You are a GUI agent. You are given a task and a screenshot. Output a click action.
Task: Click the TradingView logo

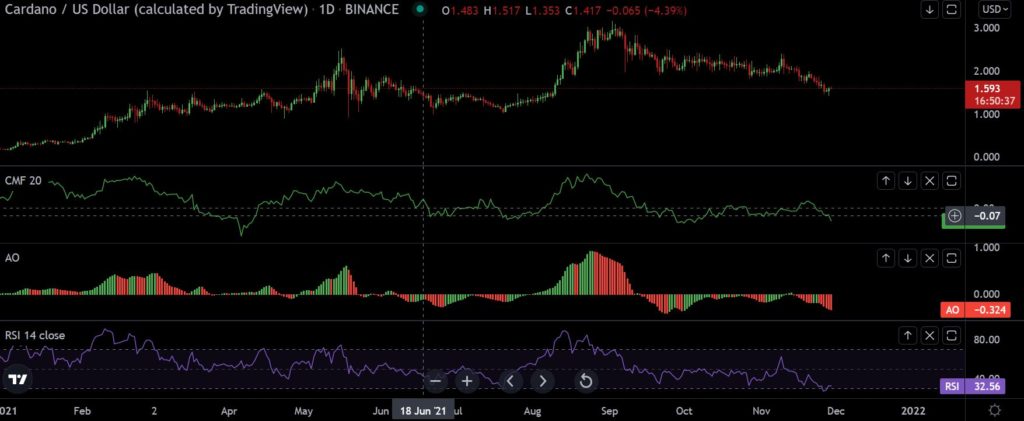point(18,381)
